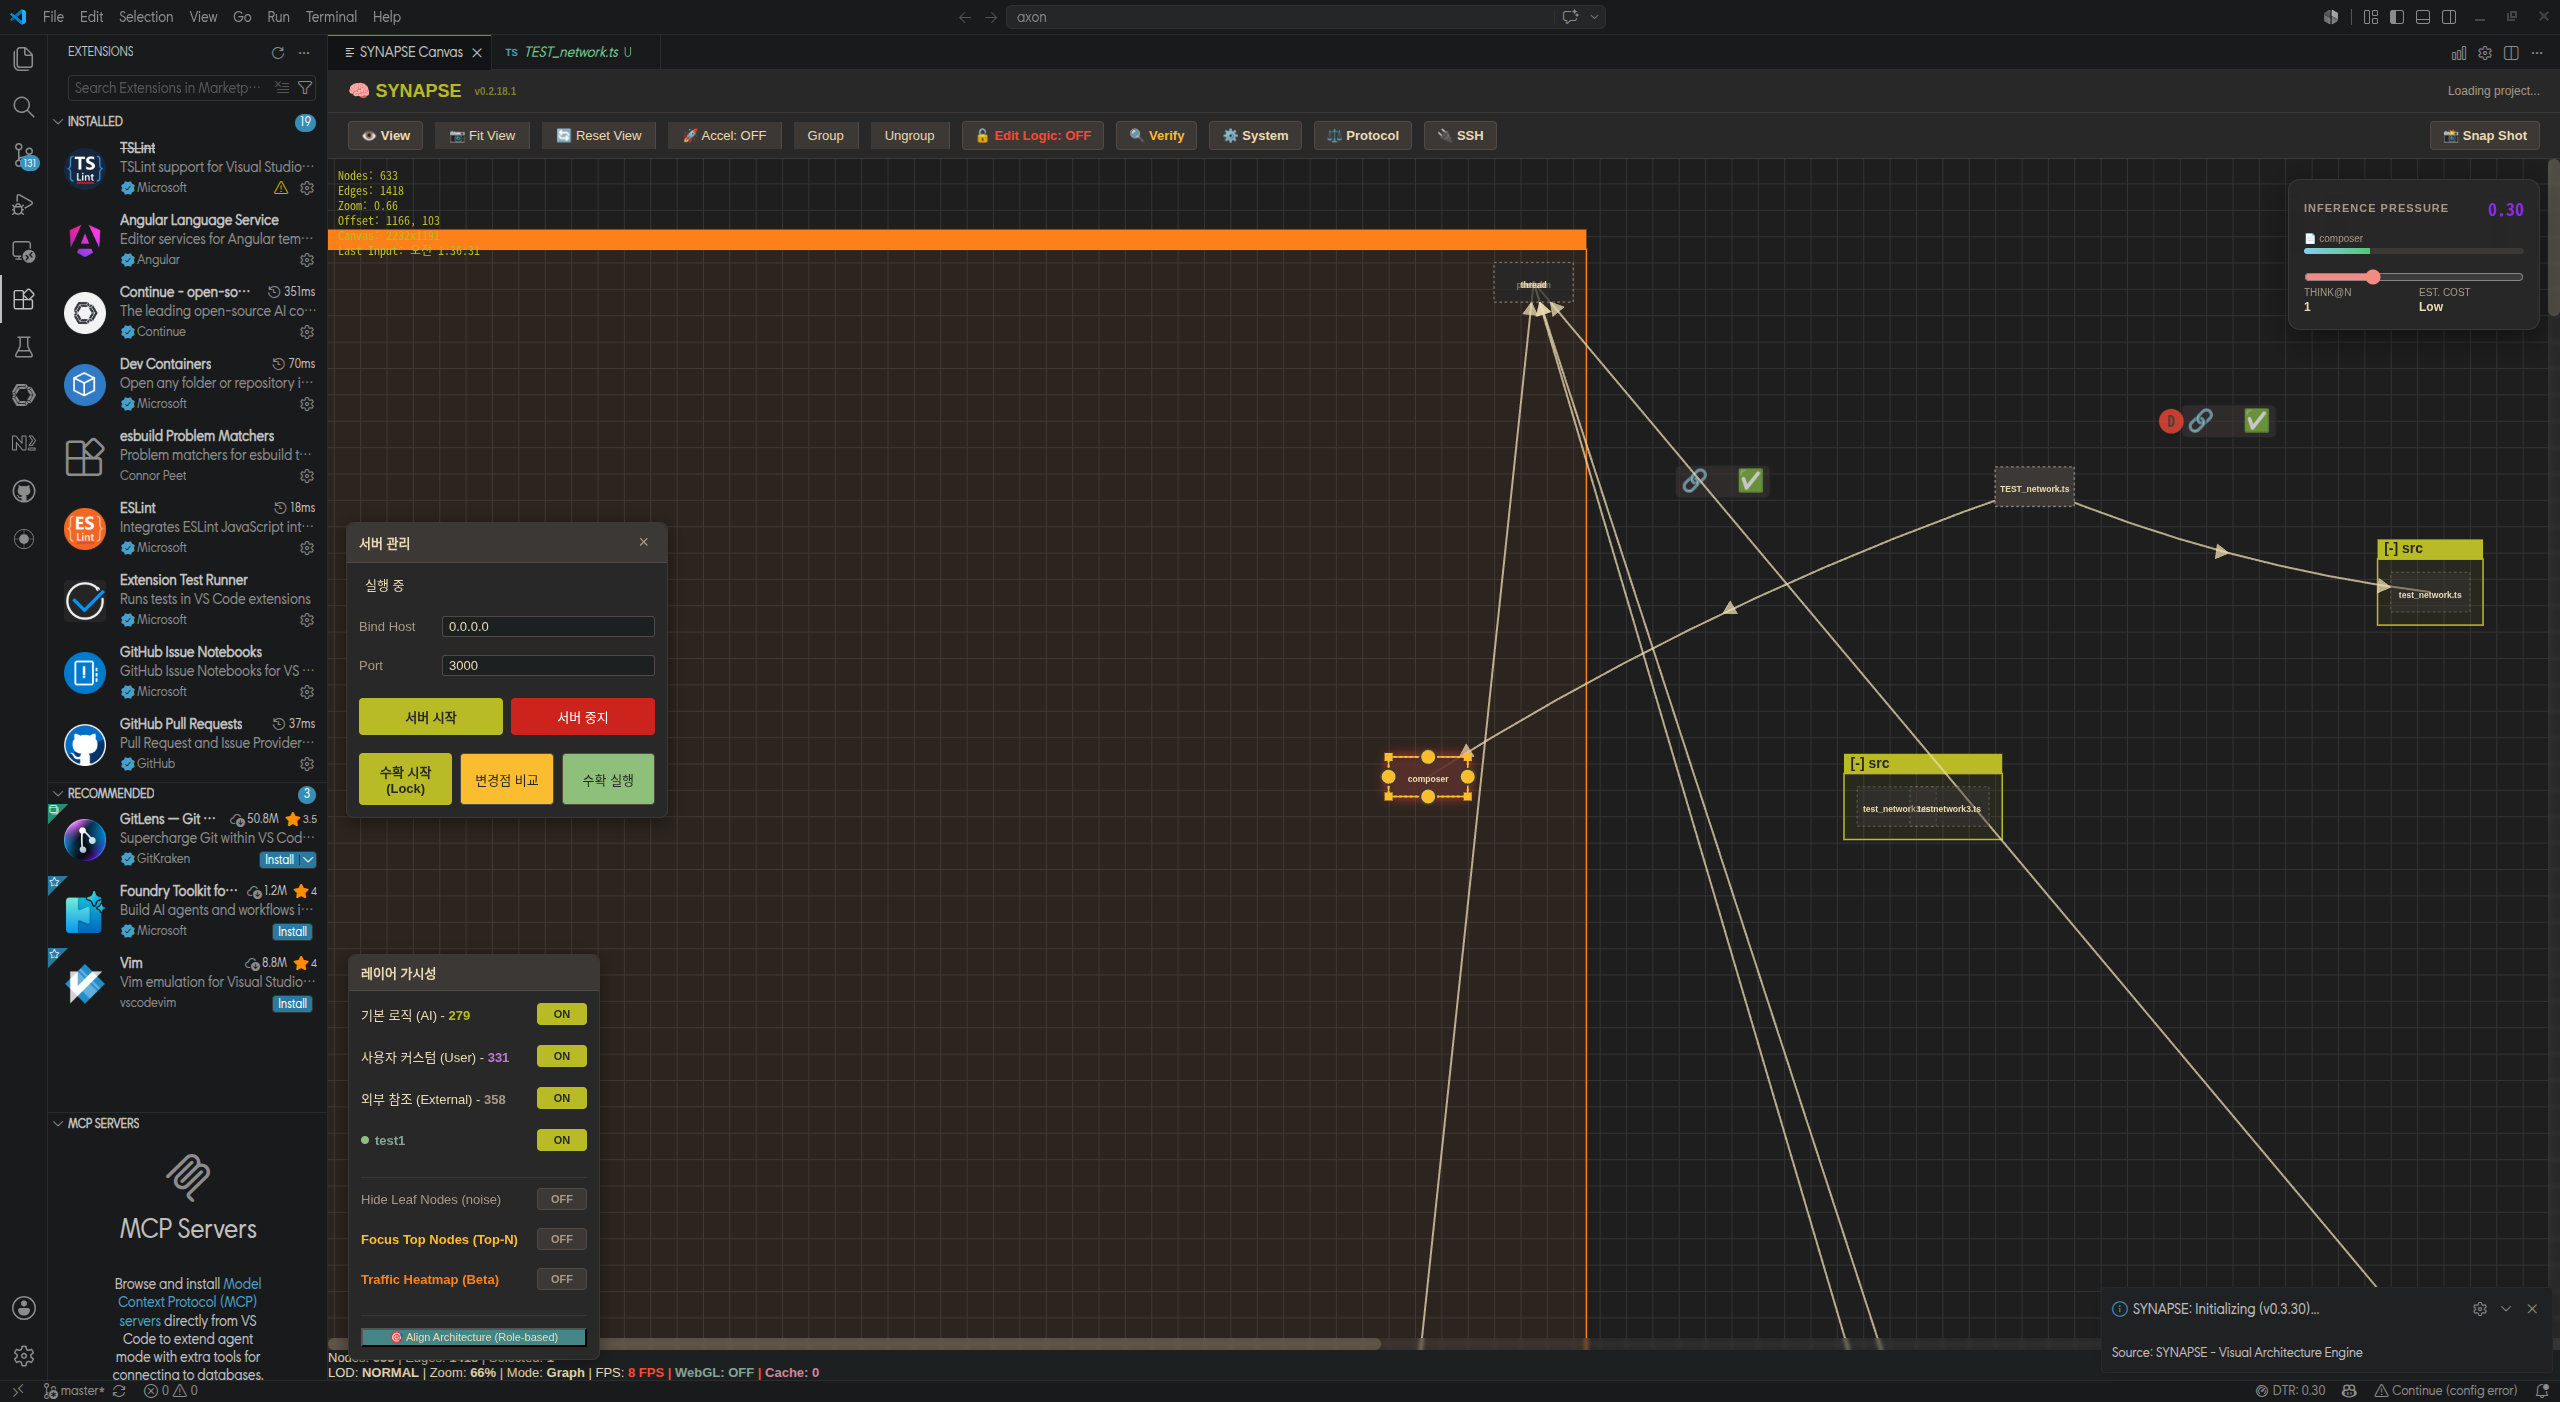Open the gear menu for ESLint extension
The image size is (2560, 1402).
pos(307,548)
